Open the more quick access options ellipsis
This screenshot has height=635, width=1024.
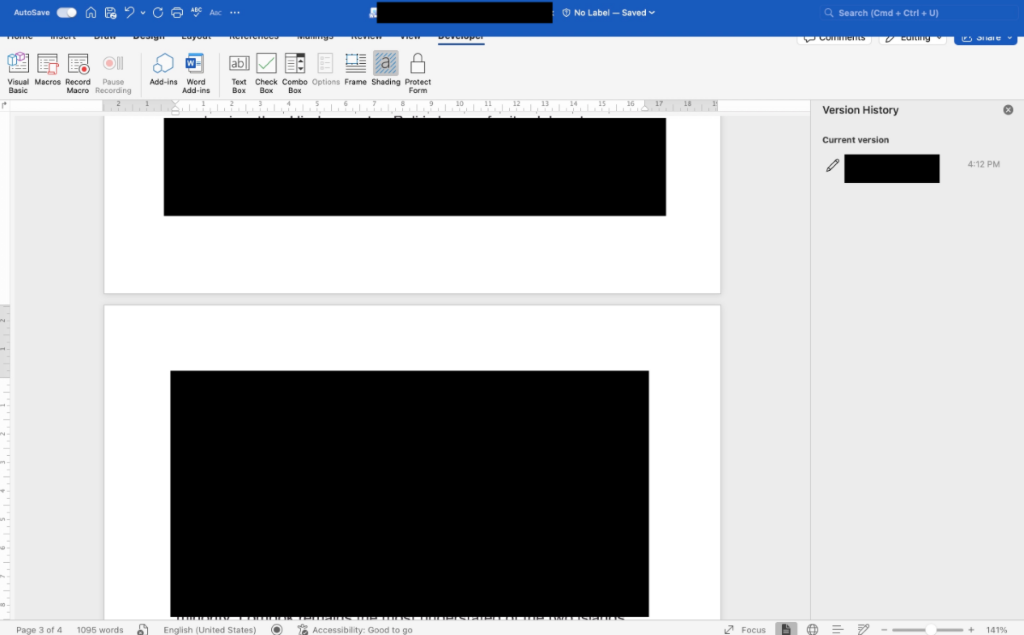[x=235, y=12]
